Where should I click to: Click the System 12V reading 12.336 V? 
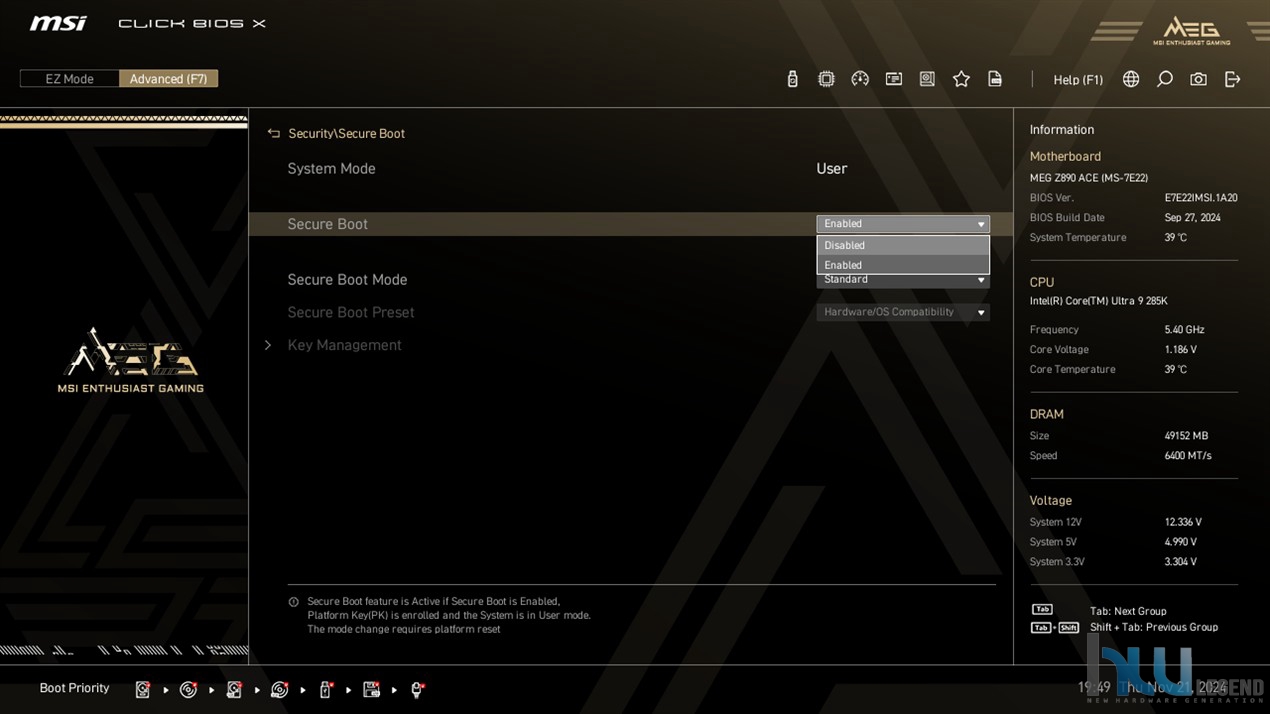[1183, 522]
